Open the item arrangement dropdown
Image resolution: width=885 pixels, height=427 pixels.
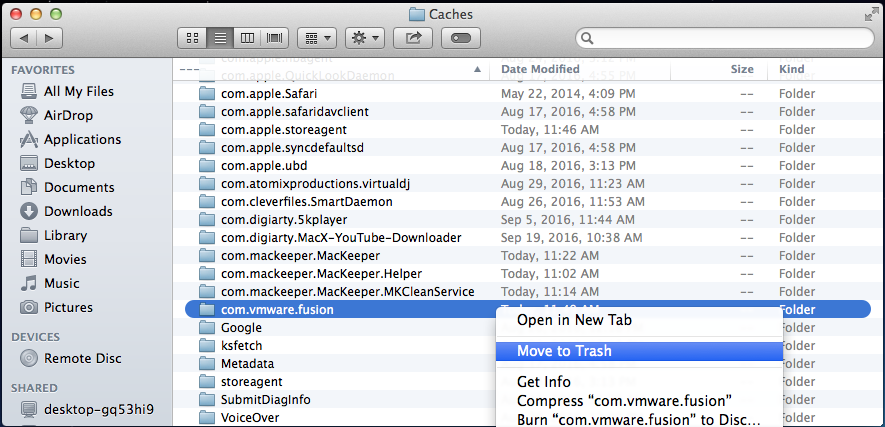click(317, 38)
